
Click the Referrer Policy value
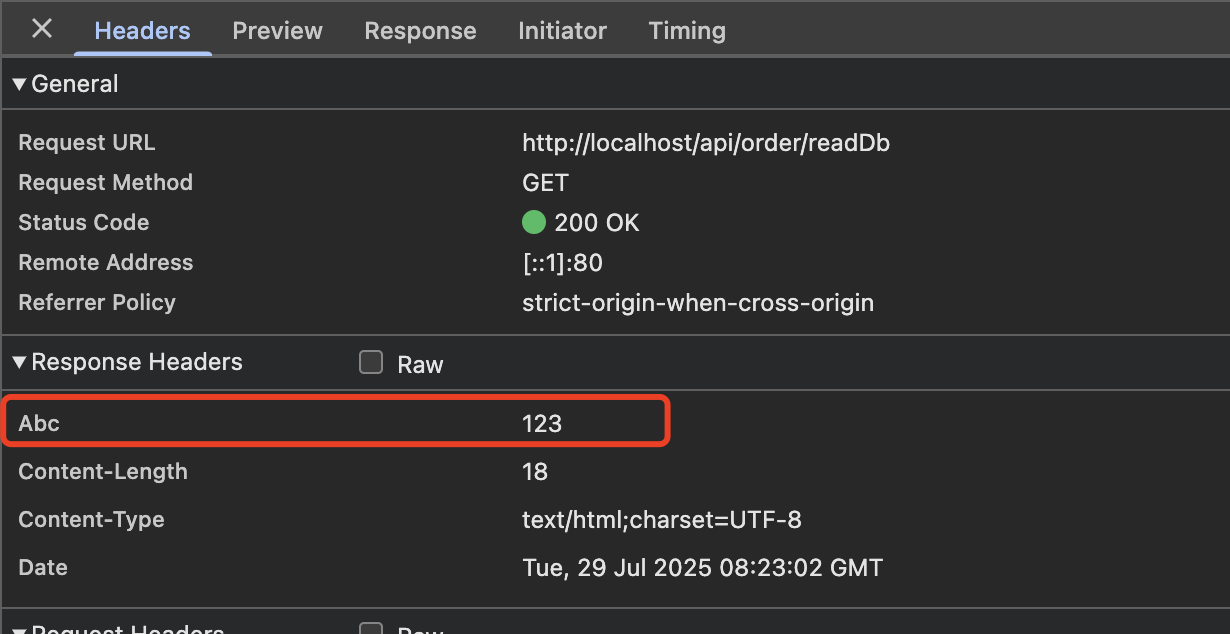click(697, 303)
